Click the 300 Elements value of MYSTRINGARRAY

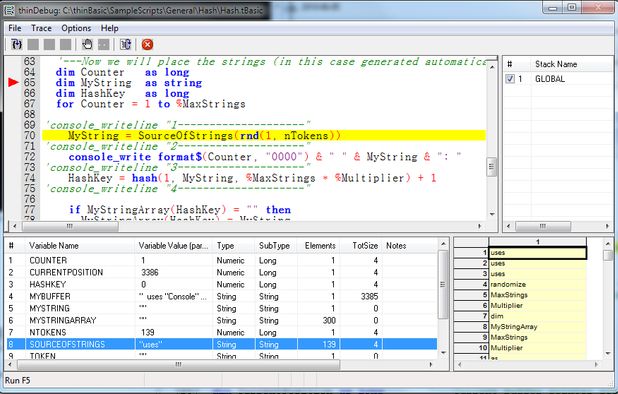pos(329,320)
